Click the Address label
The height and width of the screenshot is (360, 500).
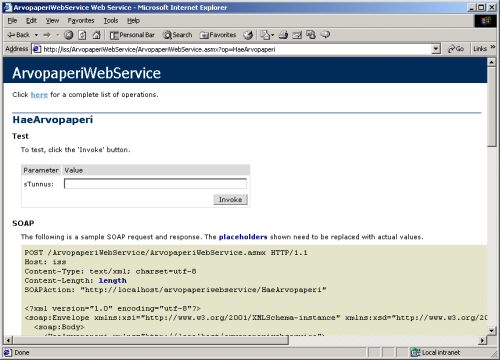(17, 49)
